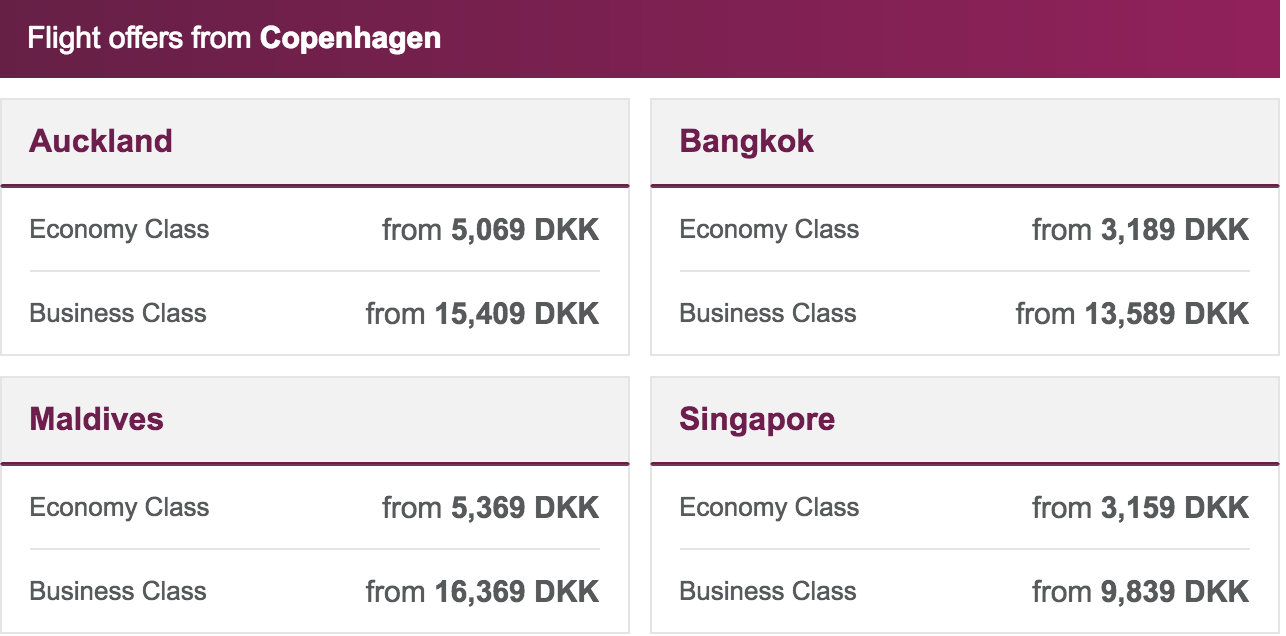
Task: Select Auckland Business Class fare label
Action: pyautogui.click(x=118, y=313)
